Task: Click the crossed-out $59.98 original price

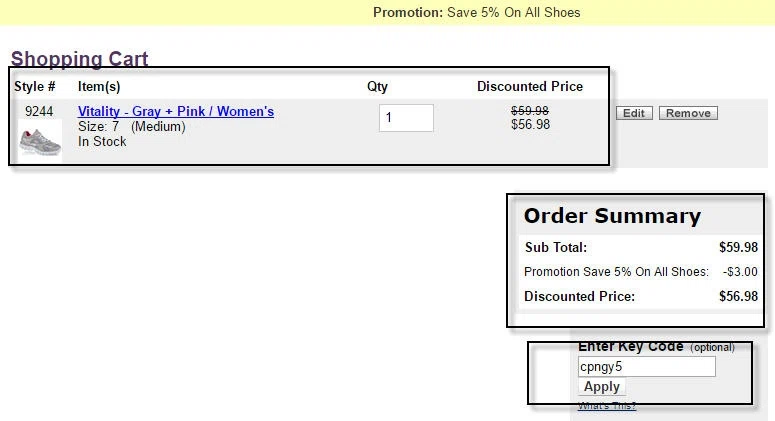Action: pyautogui.click(x=530, y=111)
